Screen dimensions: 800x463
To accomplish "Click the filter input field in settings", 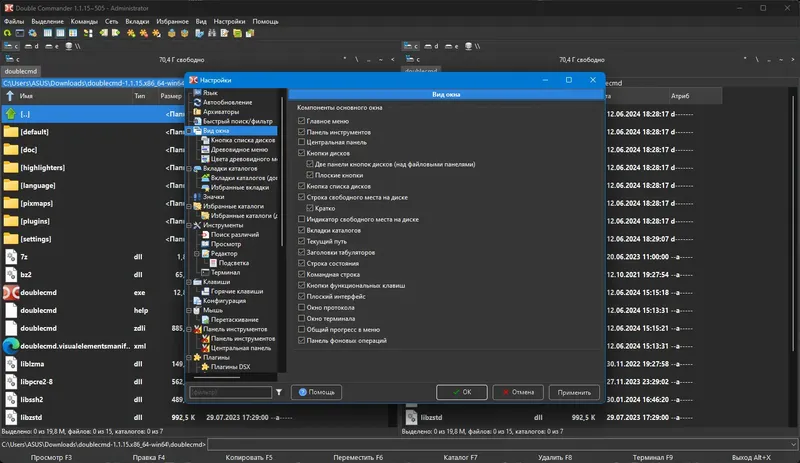I will click(x=229, y=393).
